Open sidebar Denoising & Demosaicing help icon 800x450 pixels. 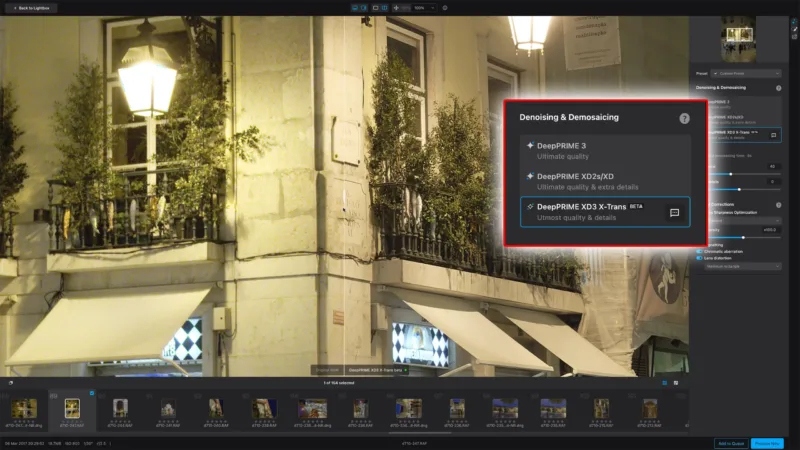point(779,88)
